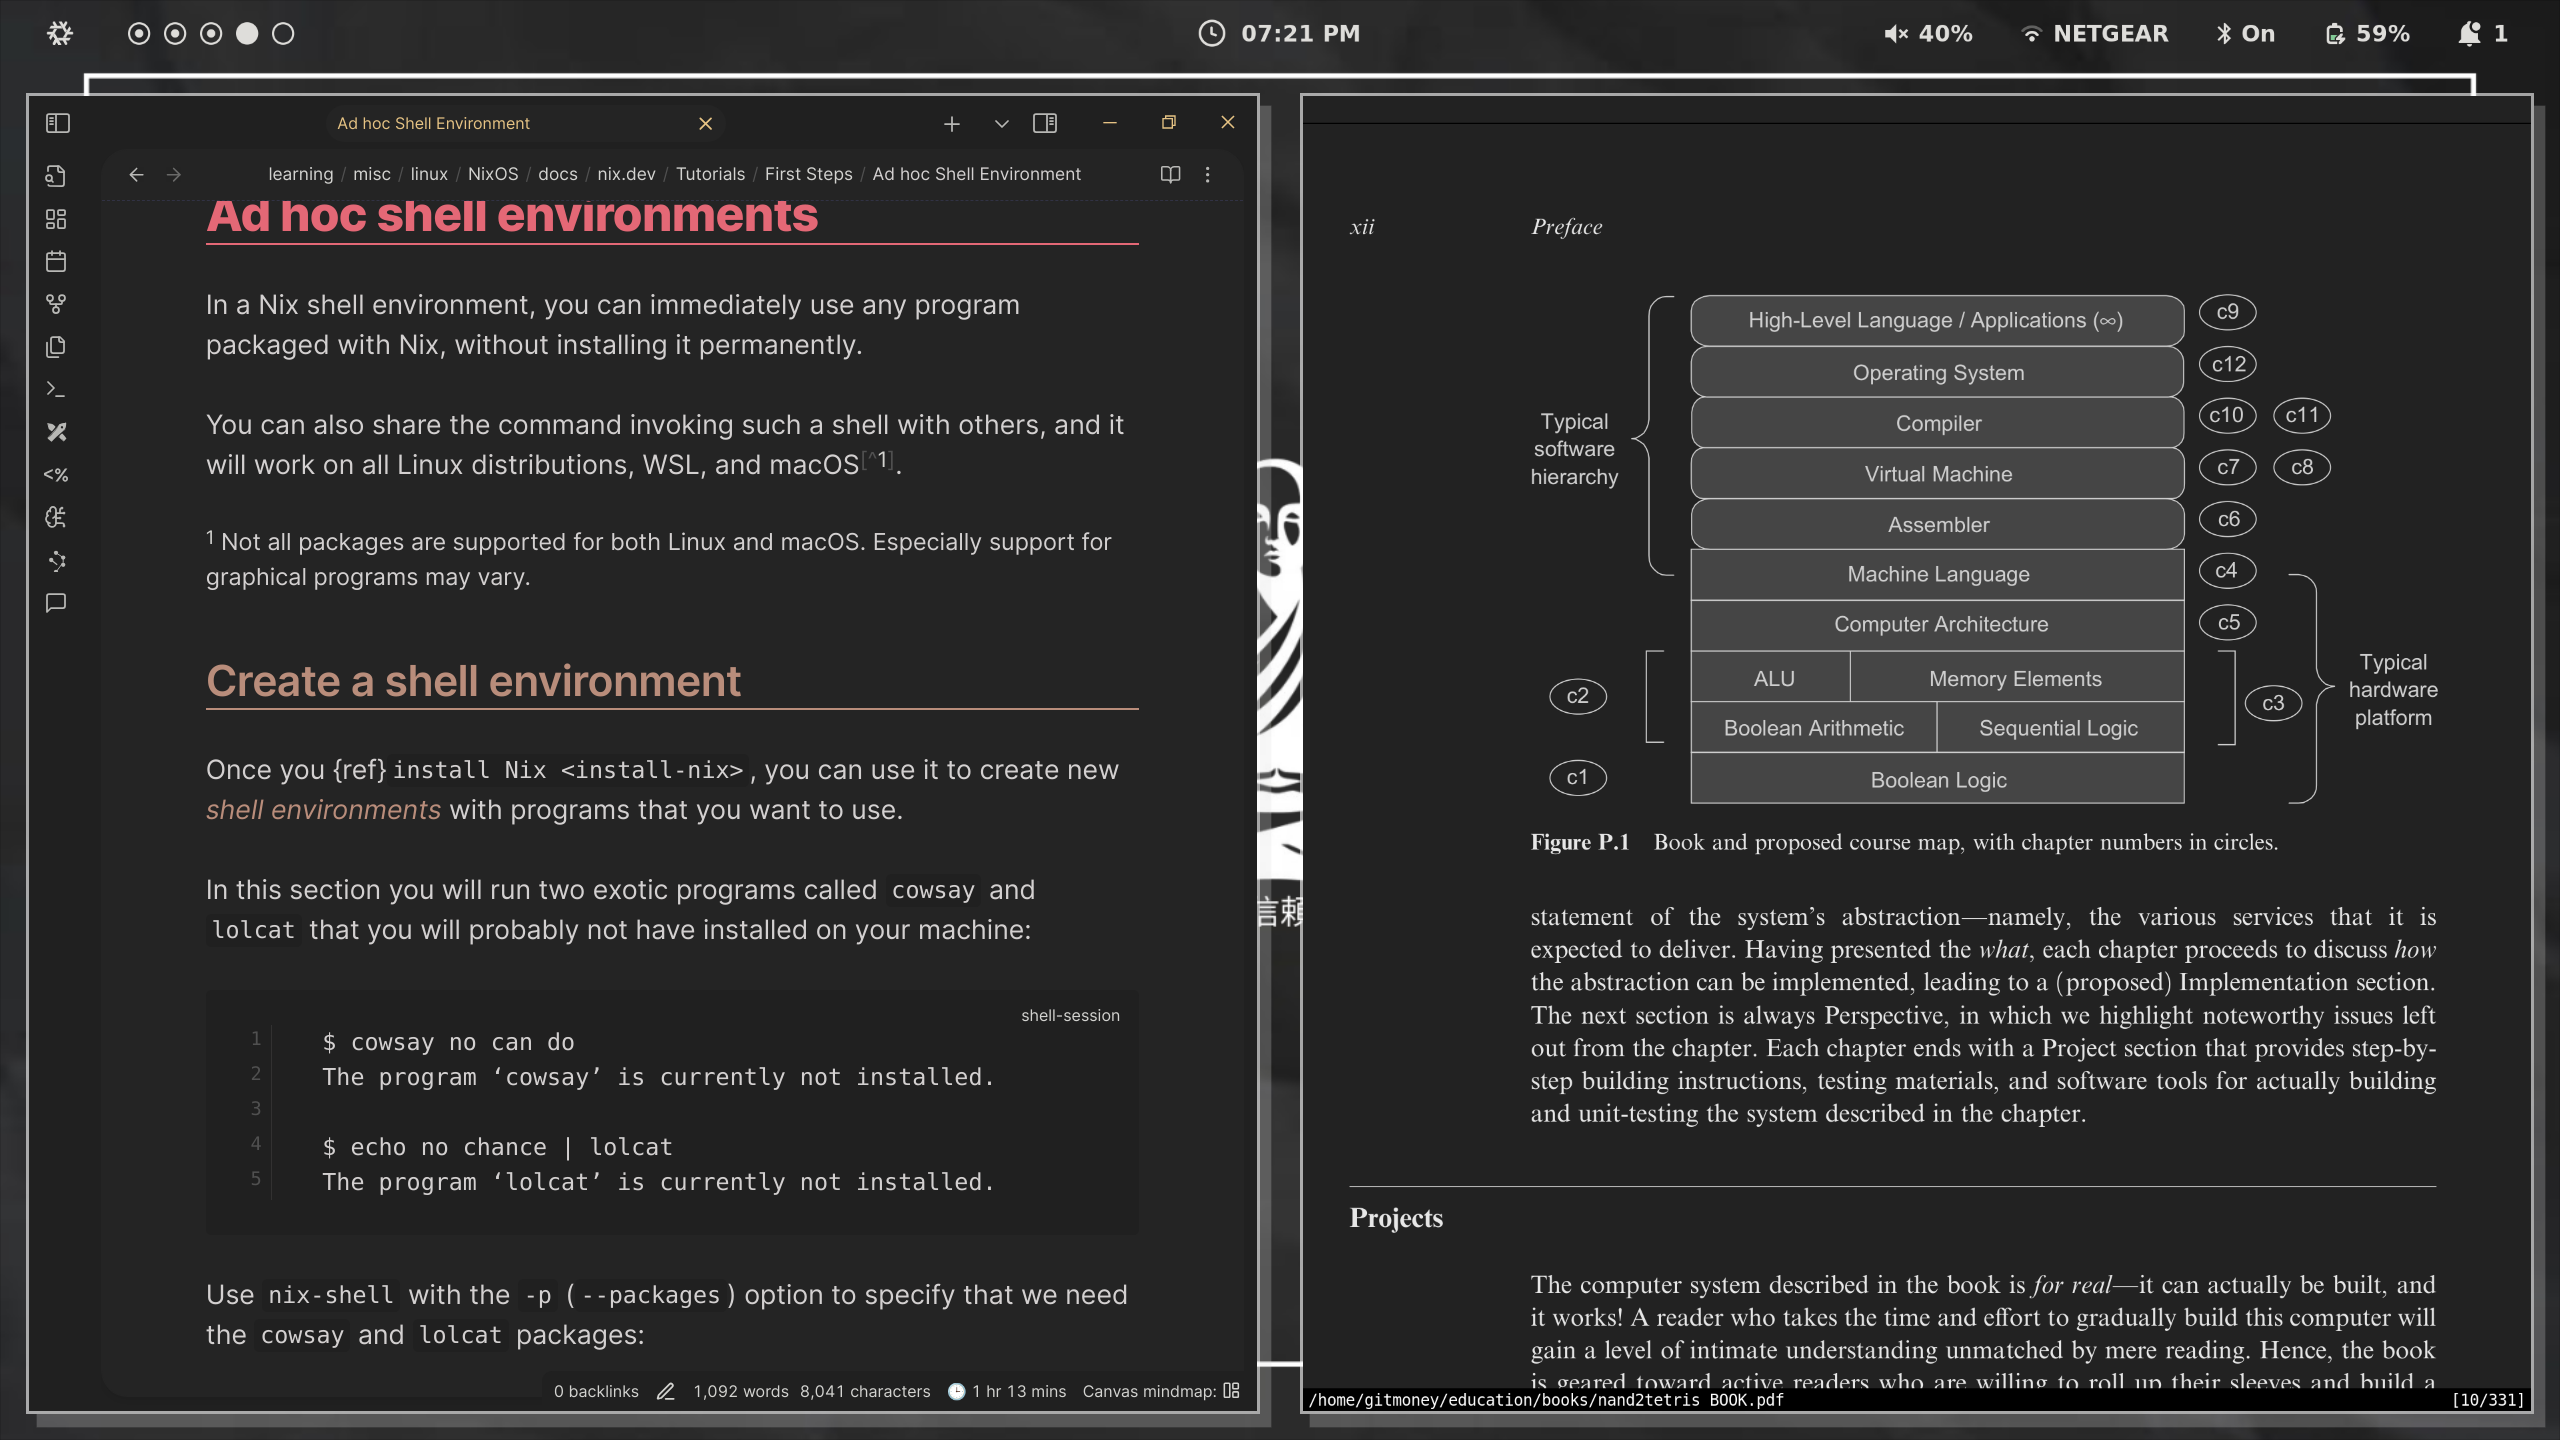Click the shell-session code block label

pyautogui.click(x=1070, y=1015)
